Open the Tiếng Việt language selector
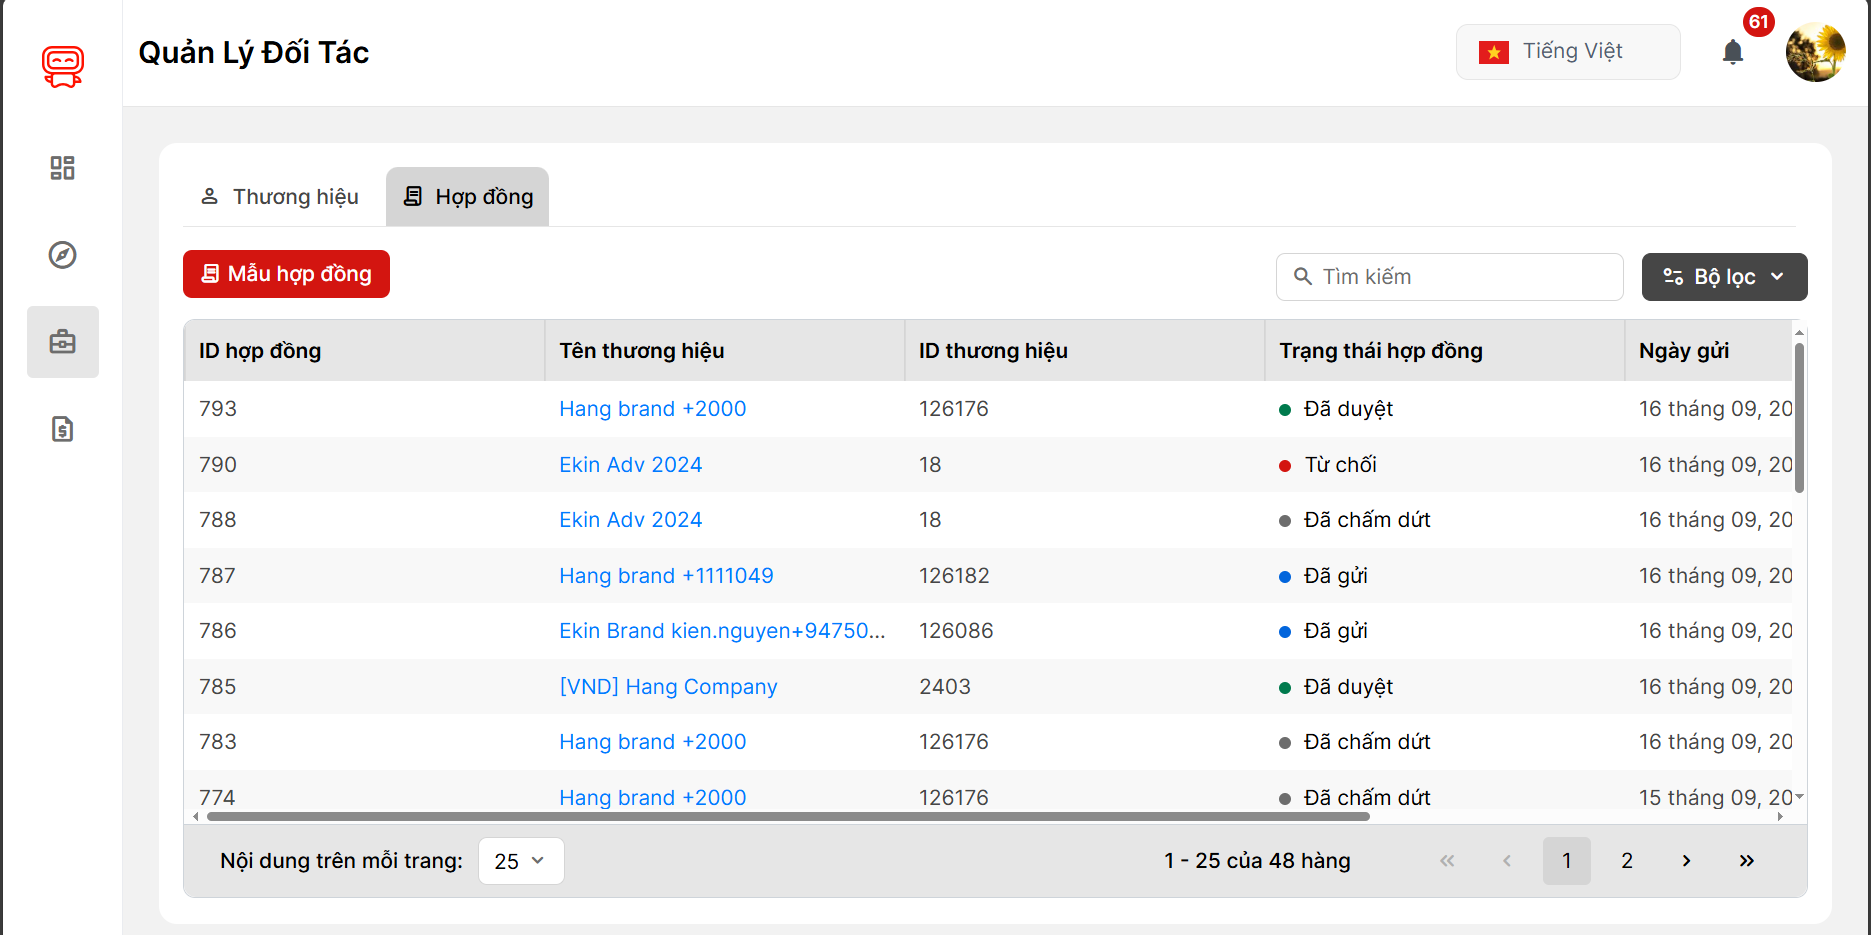This screenshot has width=1871, height=935. (x=1567, y=52)
